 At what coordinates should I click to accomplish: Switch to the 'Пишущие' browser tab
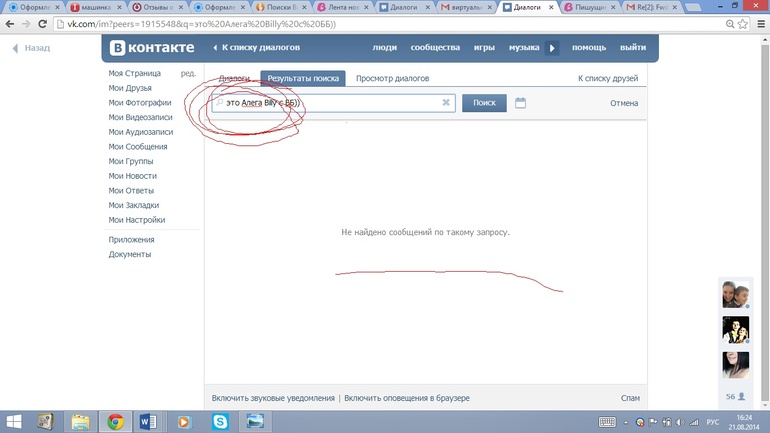590,7
